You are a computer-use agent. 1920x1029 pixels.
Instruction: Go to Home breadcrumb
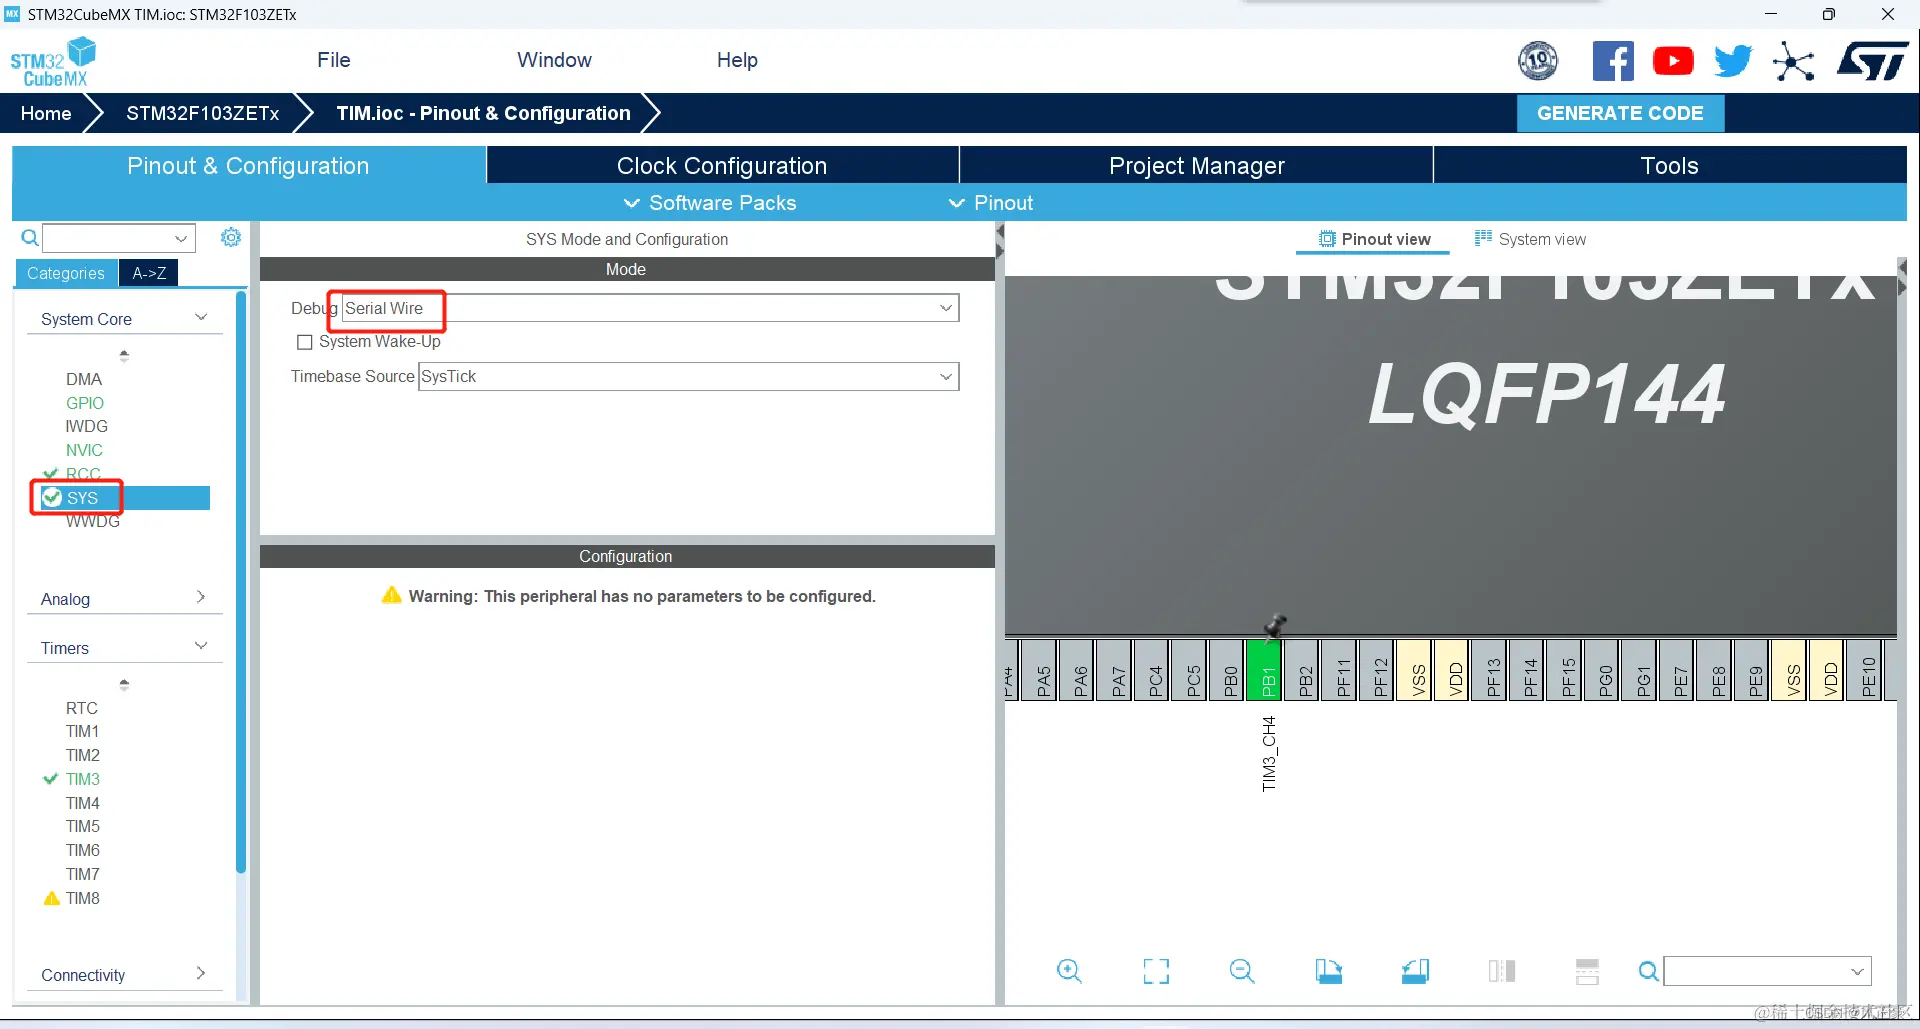tap(46, 113)
